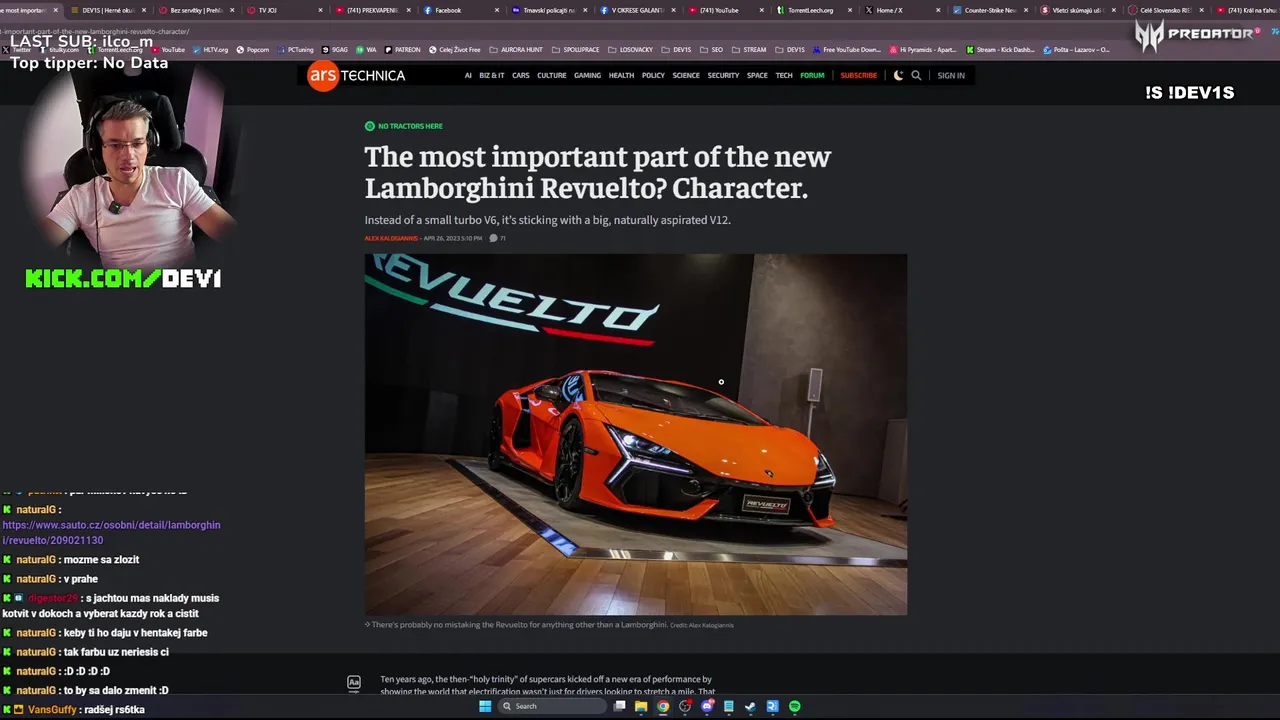Open the SECURITY section
The width and height of the screenshot is (1280, 720).
(723, 75)
